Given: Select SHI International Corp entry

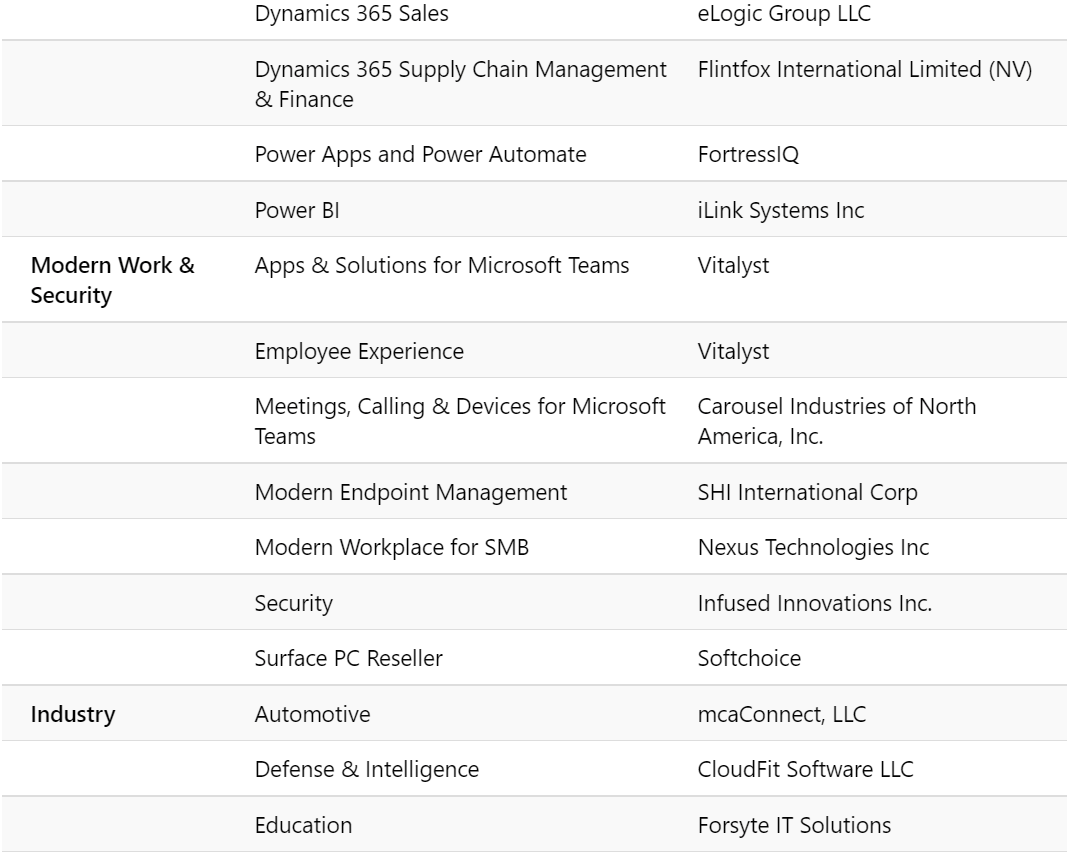Looking at the screenshot, I should tap(807, 492).
